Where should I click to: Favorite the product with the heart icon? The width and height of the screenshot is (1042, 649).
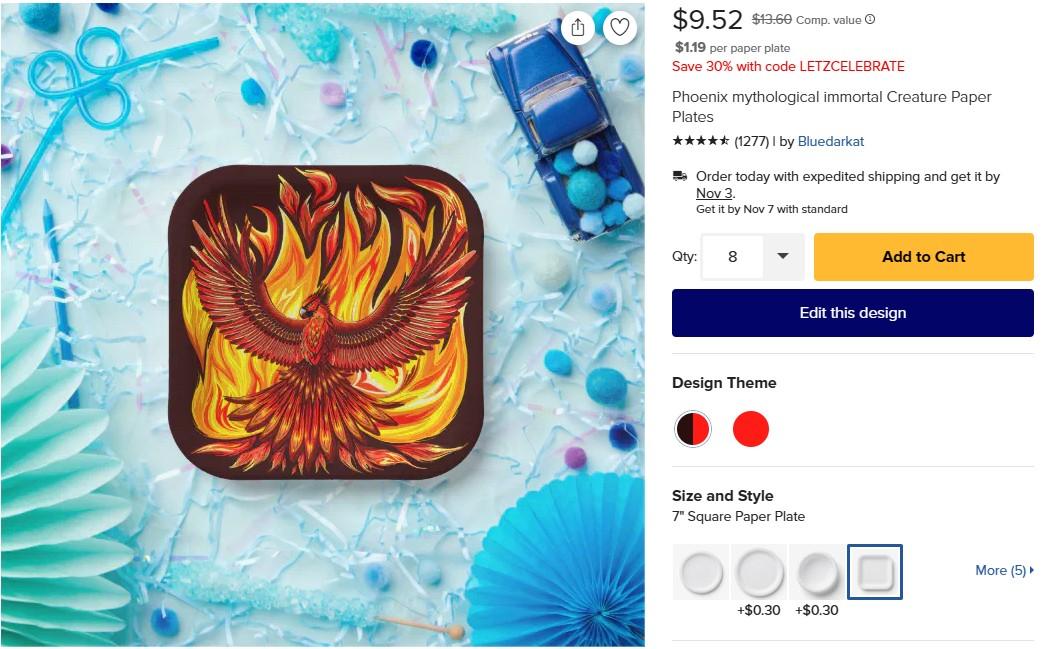coord(619,27)
